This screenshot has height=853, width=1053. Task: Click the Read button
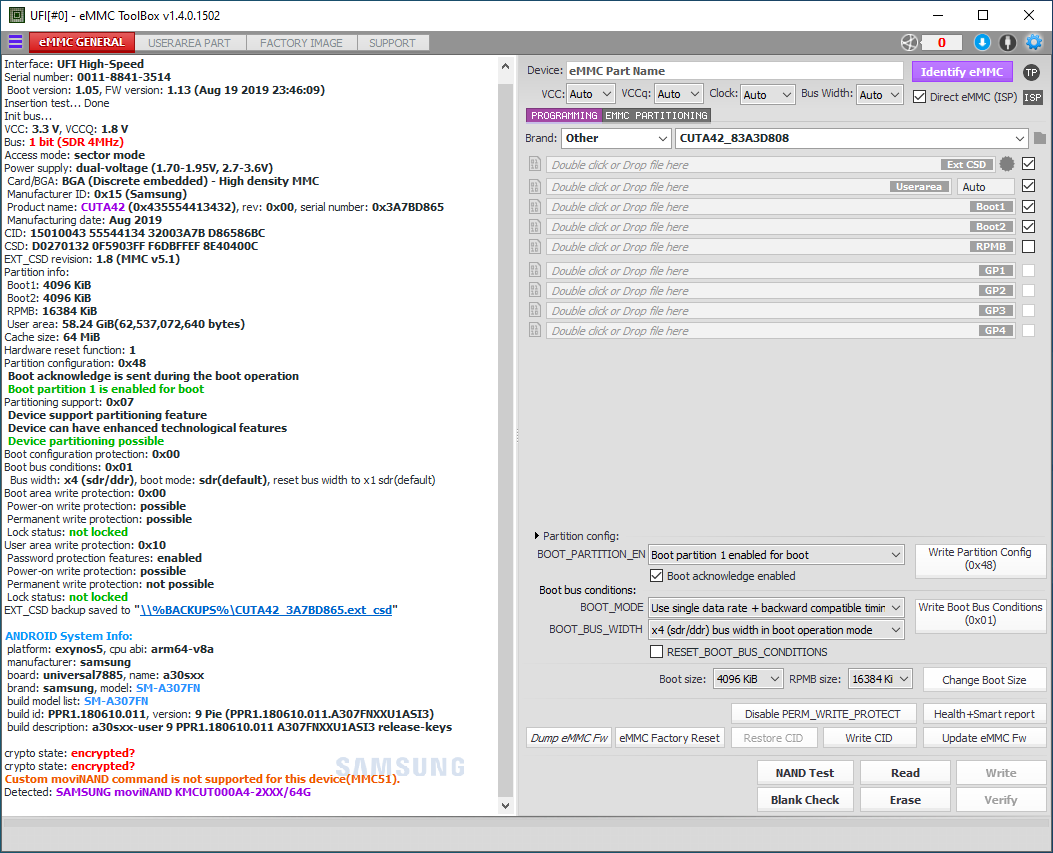click(905, 773)
